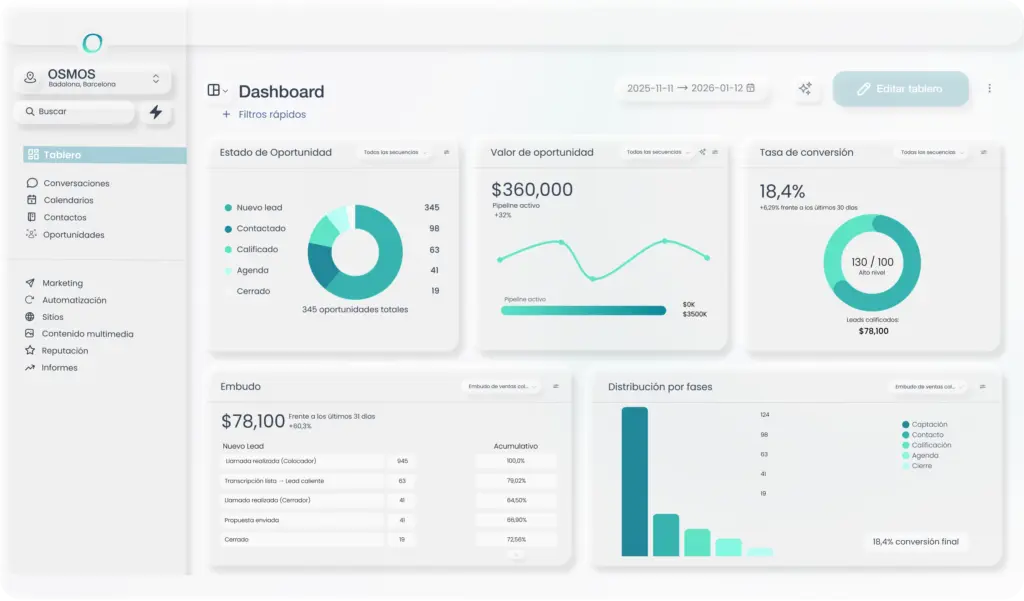Viewport: 1024px width, 601px height.
Task: Open the Sitios globe item
Action: pos(52,317)
